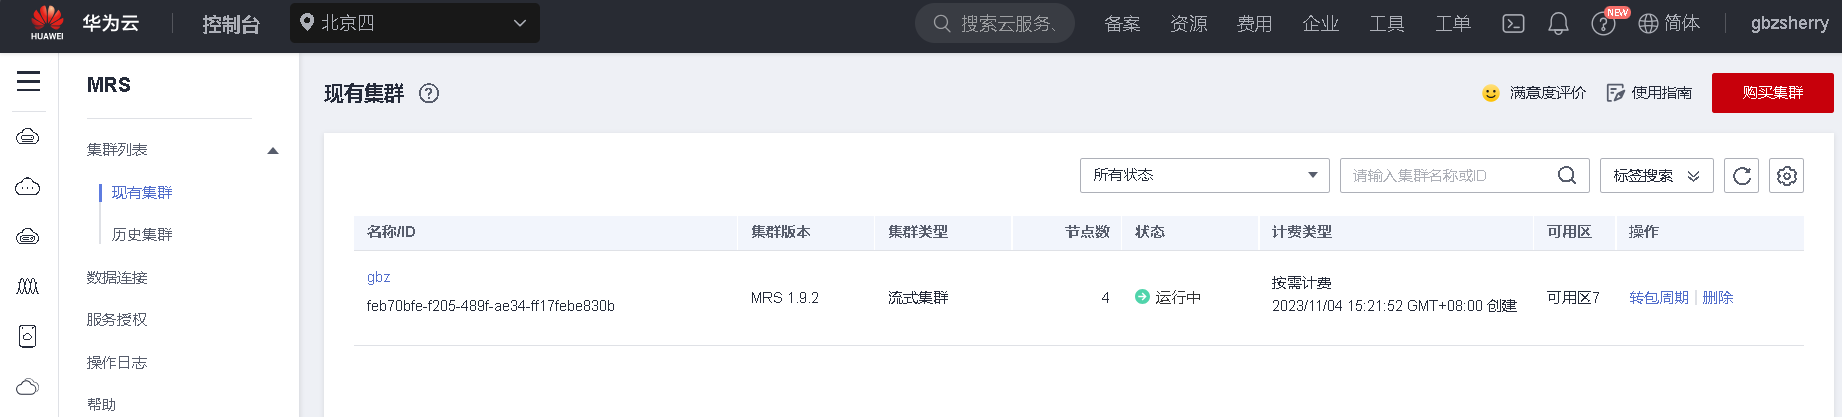Image resolution: width=1842 pixels, height=417 pixels.
Task: Expand the 标签搜索 tag search panel
Action: (1656, 175)
